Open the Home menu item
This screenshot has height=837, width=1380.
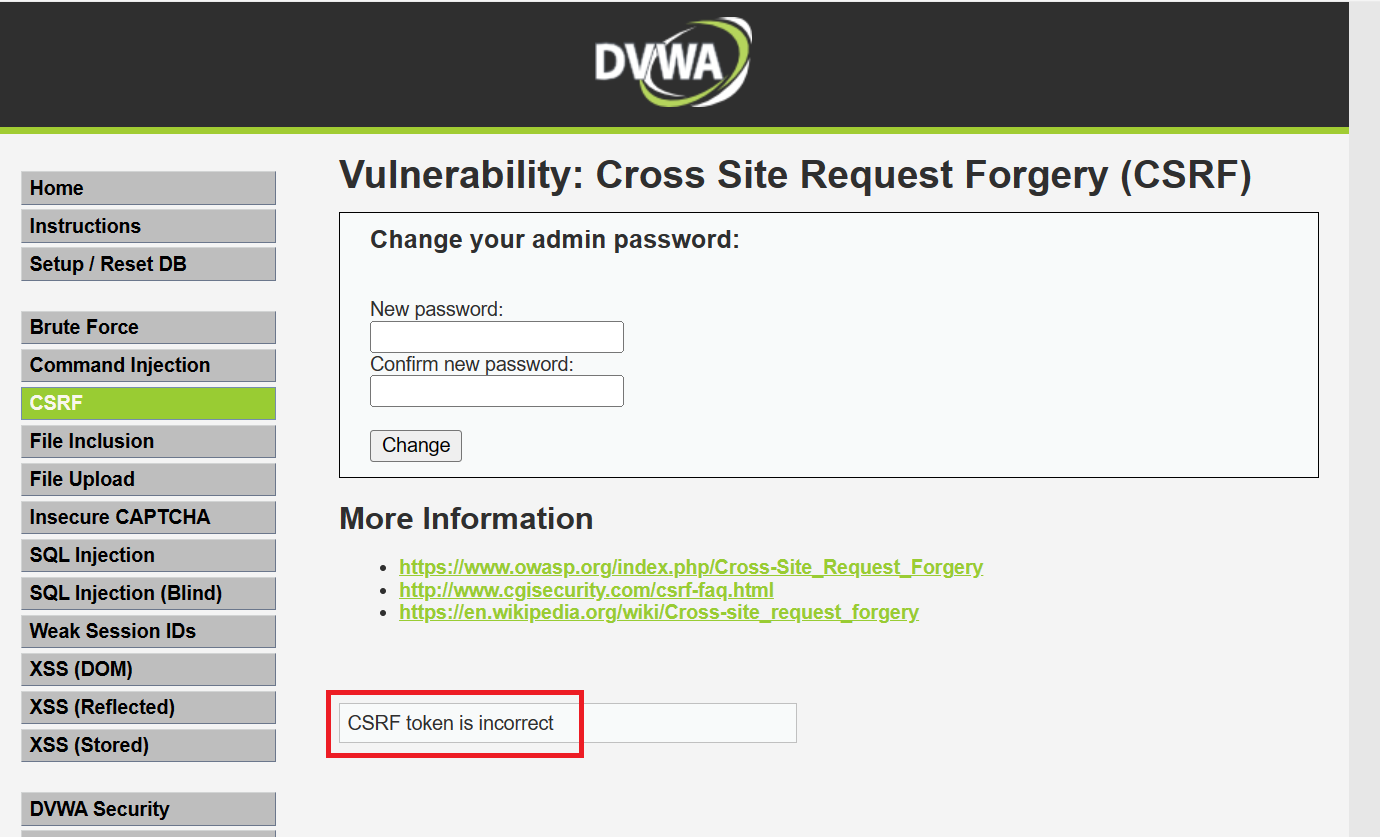tap(148, 188)
